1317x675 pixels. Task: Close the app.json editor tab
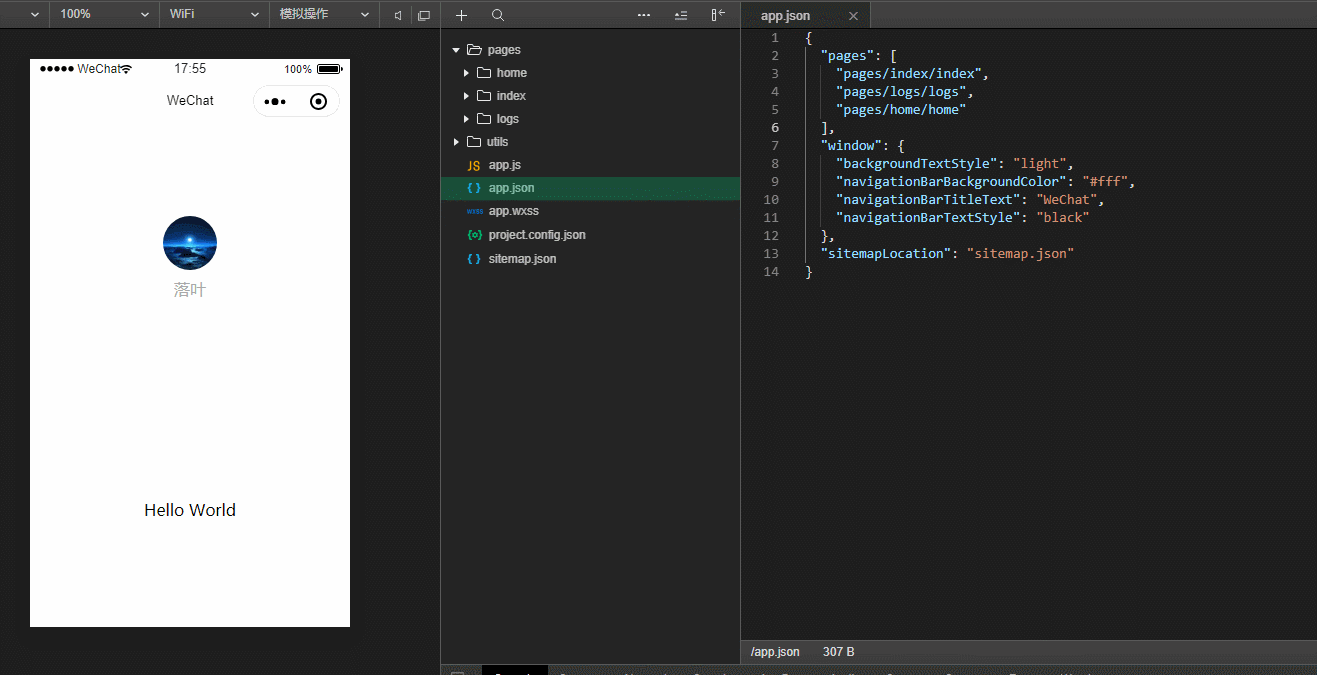(x=853, y=16)
